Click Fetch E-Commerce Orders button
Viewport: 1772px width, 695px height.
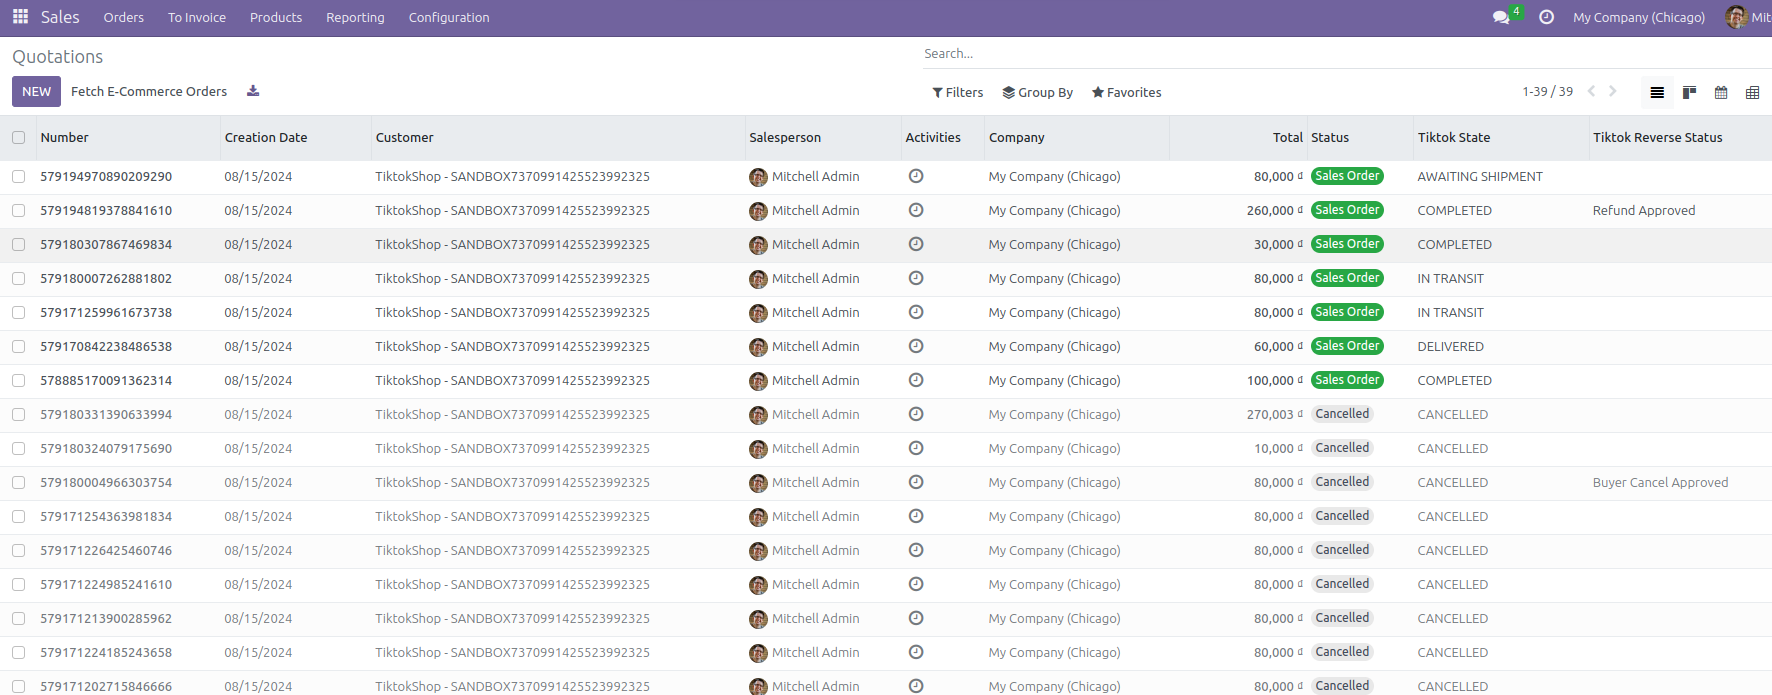pyautogui.click(x=149, y=91)
